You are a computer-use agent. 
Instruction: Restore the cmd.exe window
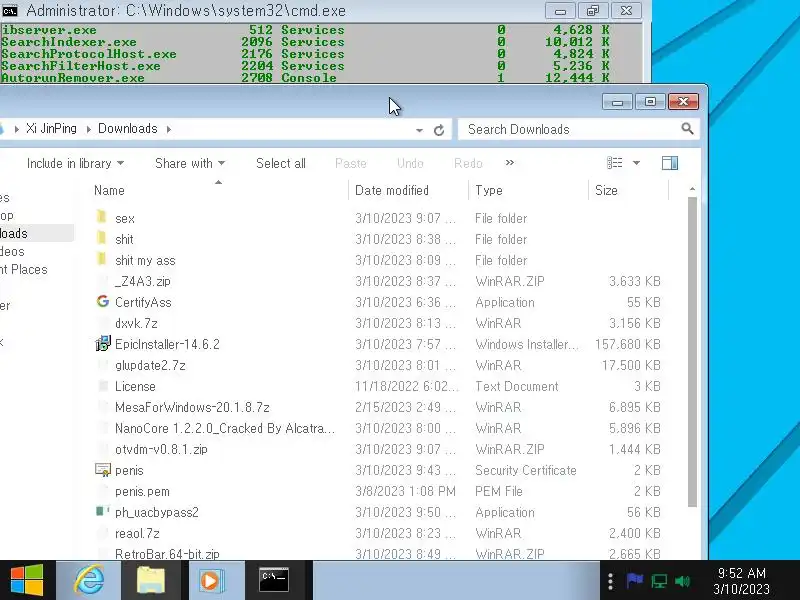(x=593, y=11)
